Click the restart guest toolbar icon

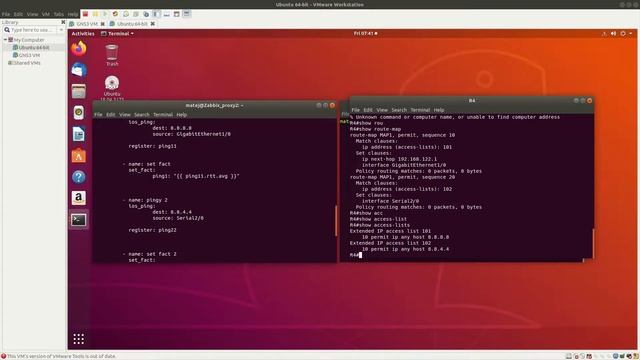pos(115,14)
